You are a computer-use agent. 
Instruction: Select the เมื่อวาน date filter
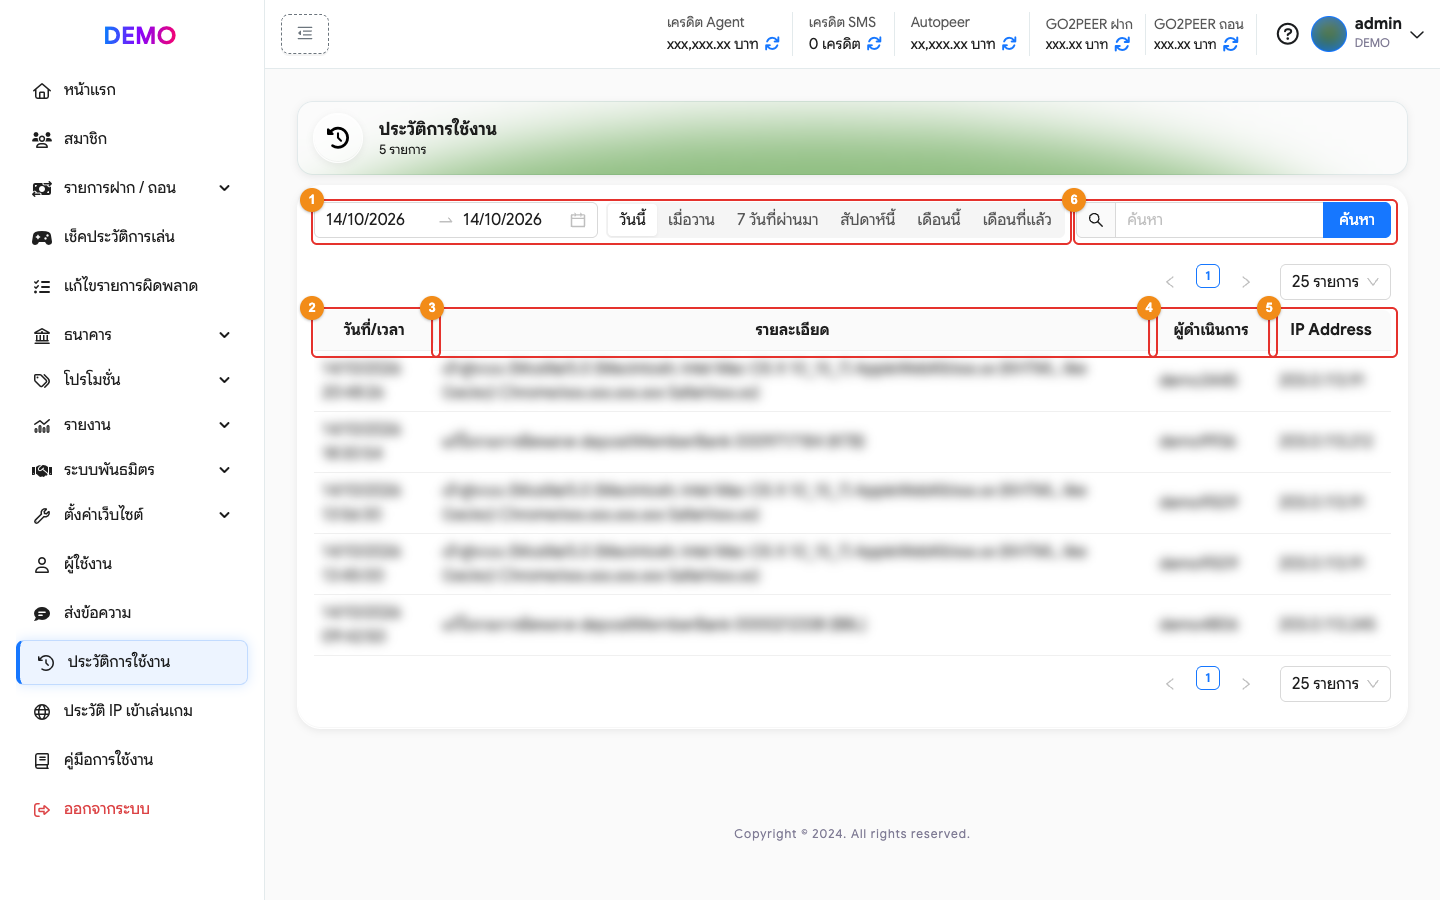click(691, 220)
